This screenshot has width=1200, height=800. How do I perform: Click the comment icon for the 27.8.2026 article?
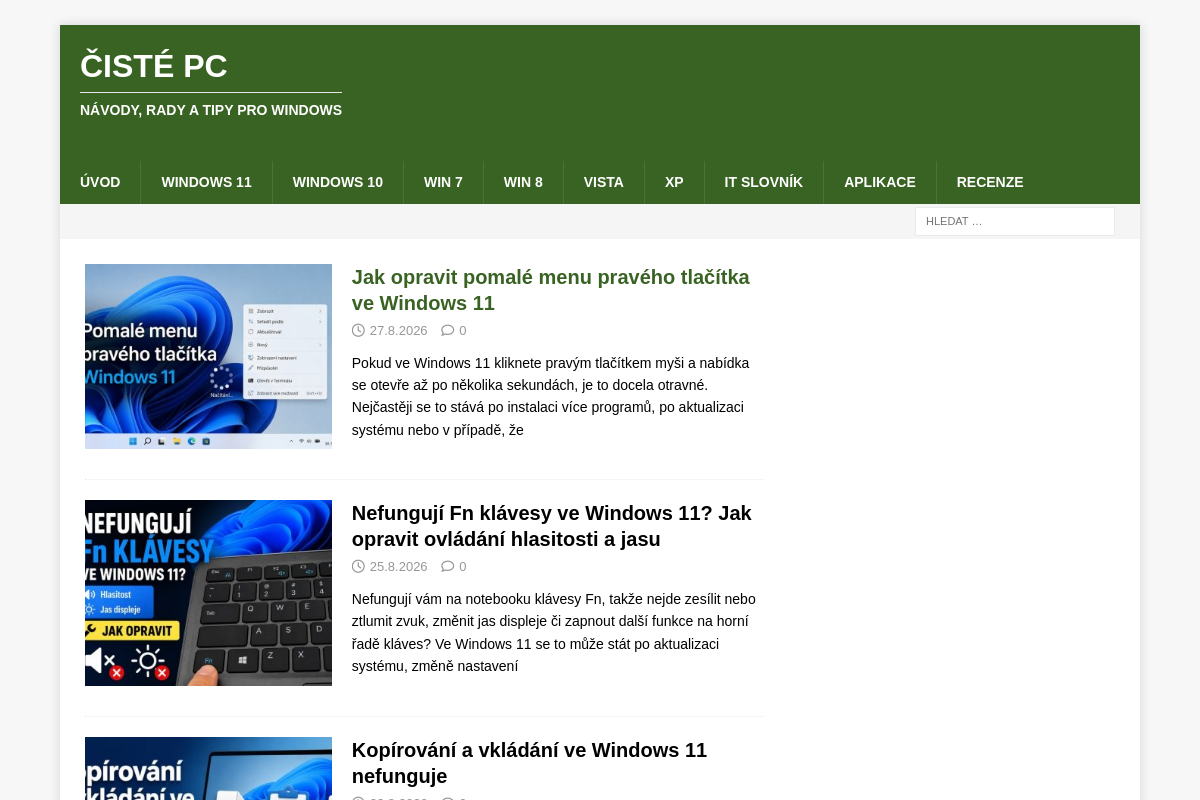(448, 330)
